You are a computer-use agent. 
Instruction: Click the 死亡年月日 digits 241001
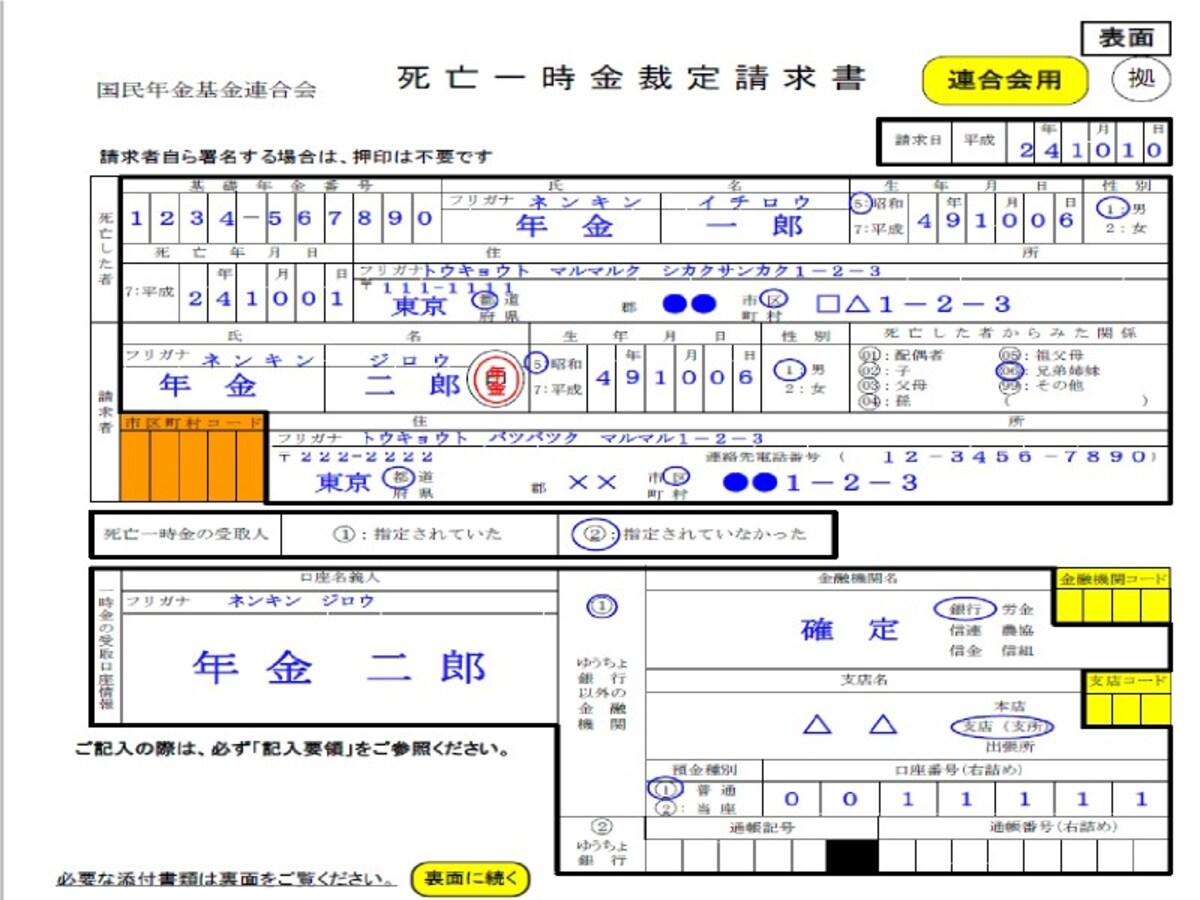(x=265, y=298)
